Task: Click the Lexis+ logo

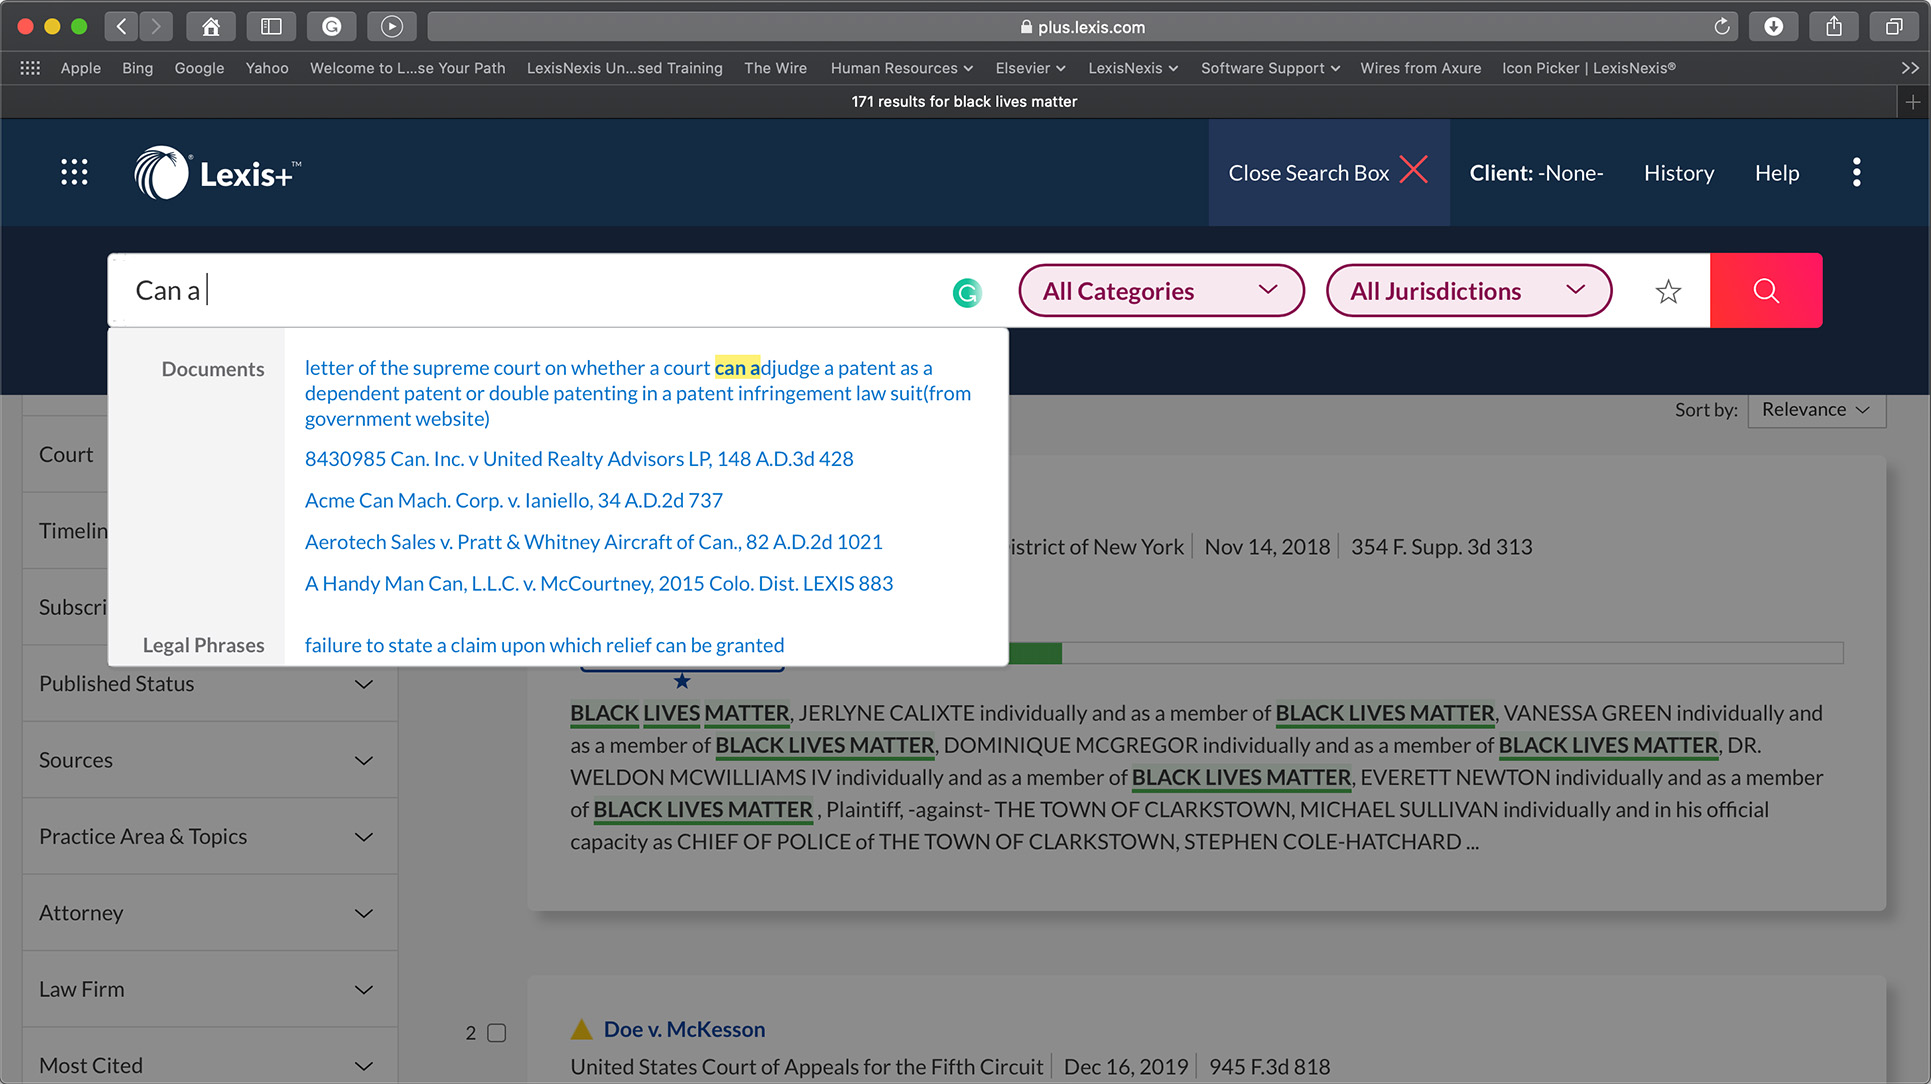Action: click(x=218, y=173)
